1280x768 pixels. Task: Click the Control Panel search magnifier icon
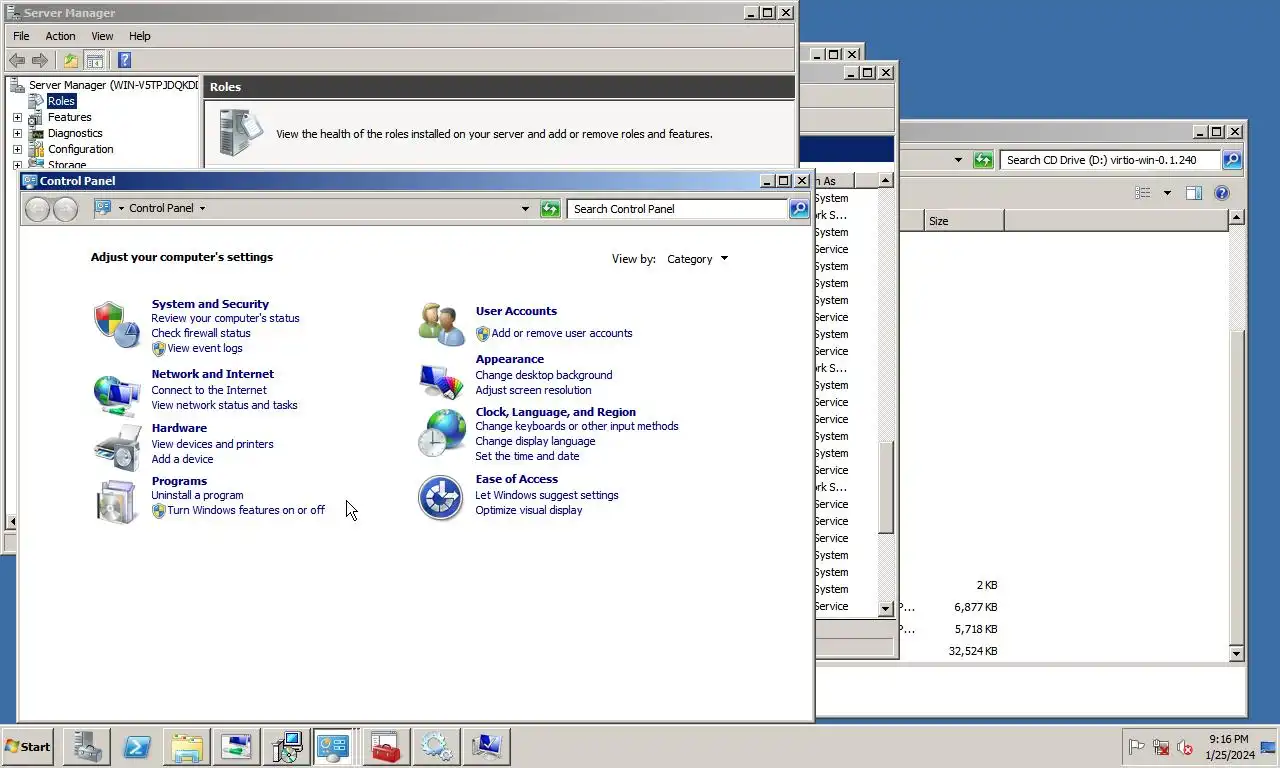[x=798, y=208]
